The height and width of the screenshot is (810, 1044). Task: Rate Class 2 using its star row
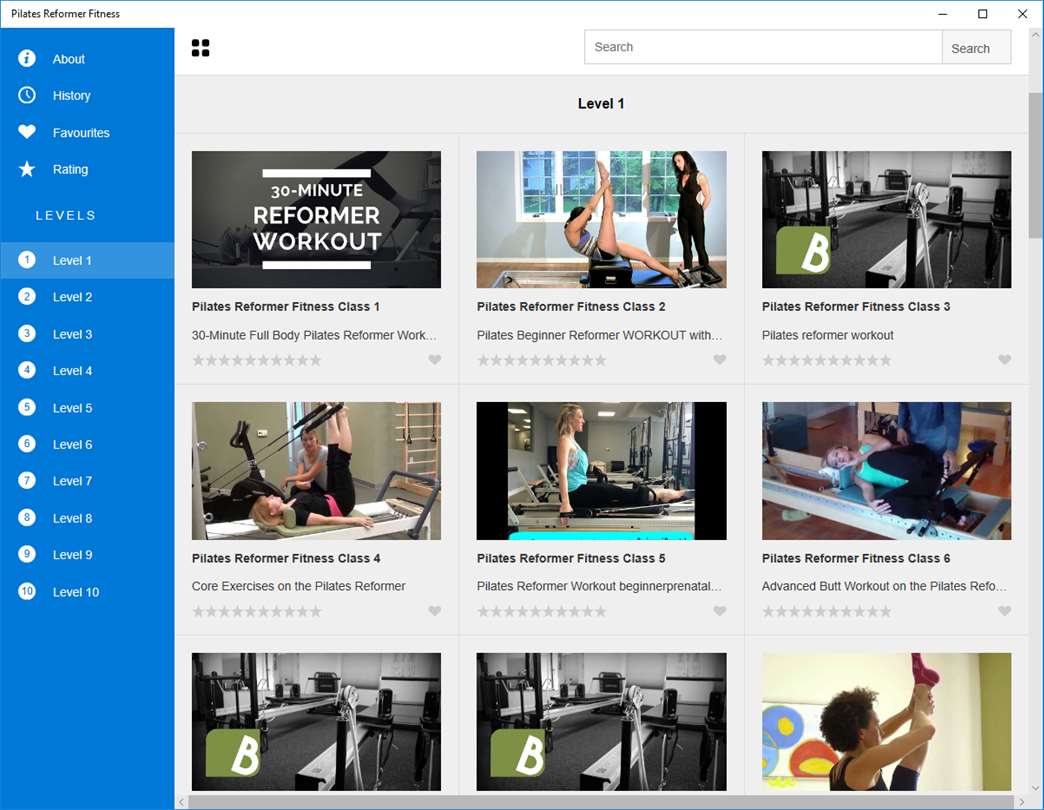click(x=542, y=360)
